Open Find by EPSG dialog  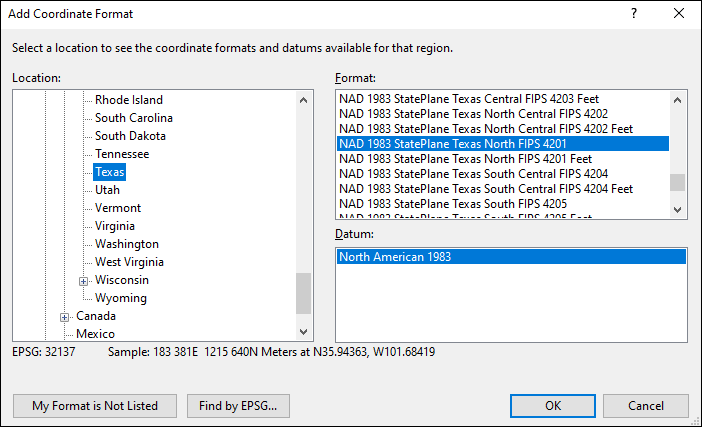(x=238, y=406)
